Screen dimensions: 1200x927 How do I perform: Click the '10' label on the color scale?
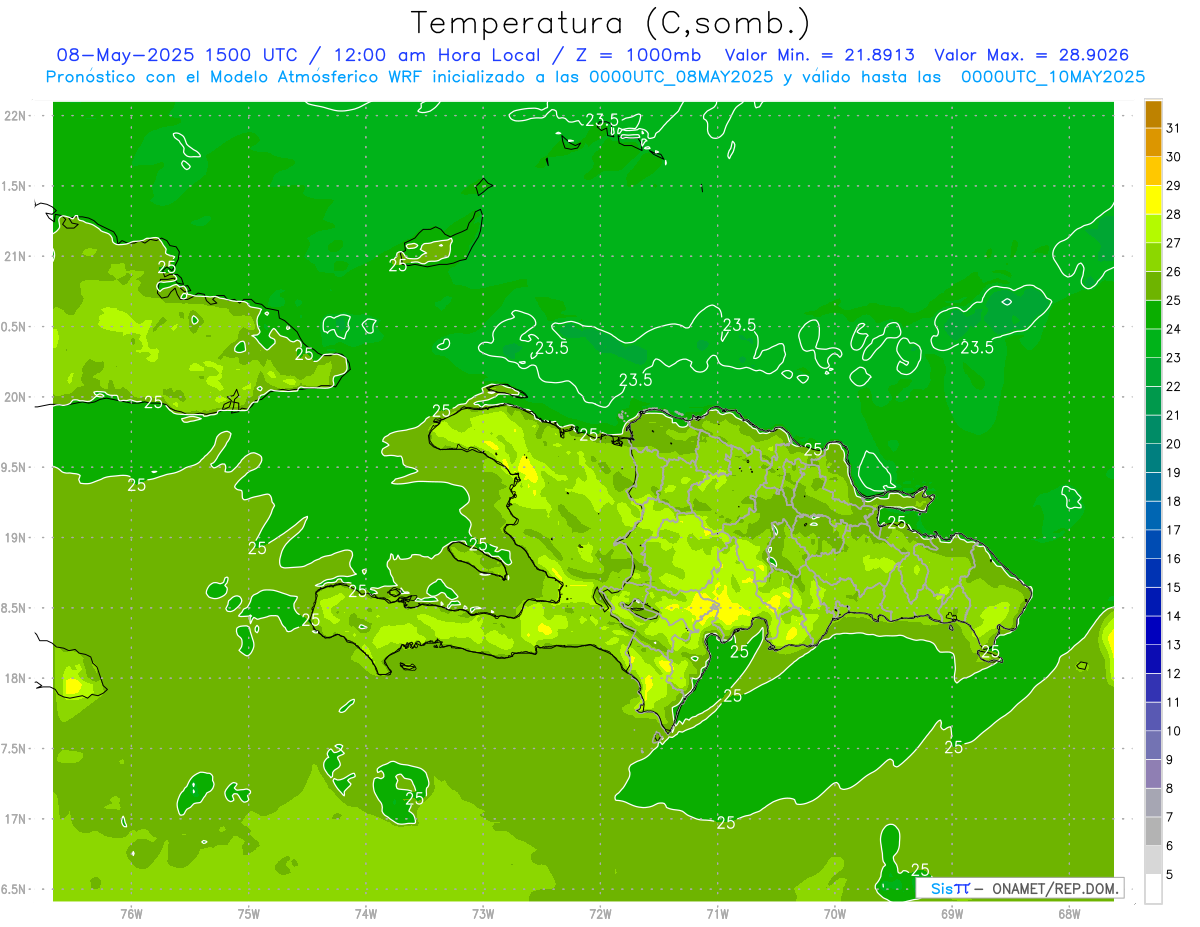tap(1173, 731)
